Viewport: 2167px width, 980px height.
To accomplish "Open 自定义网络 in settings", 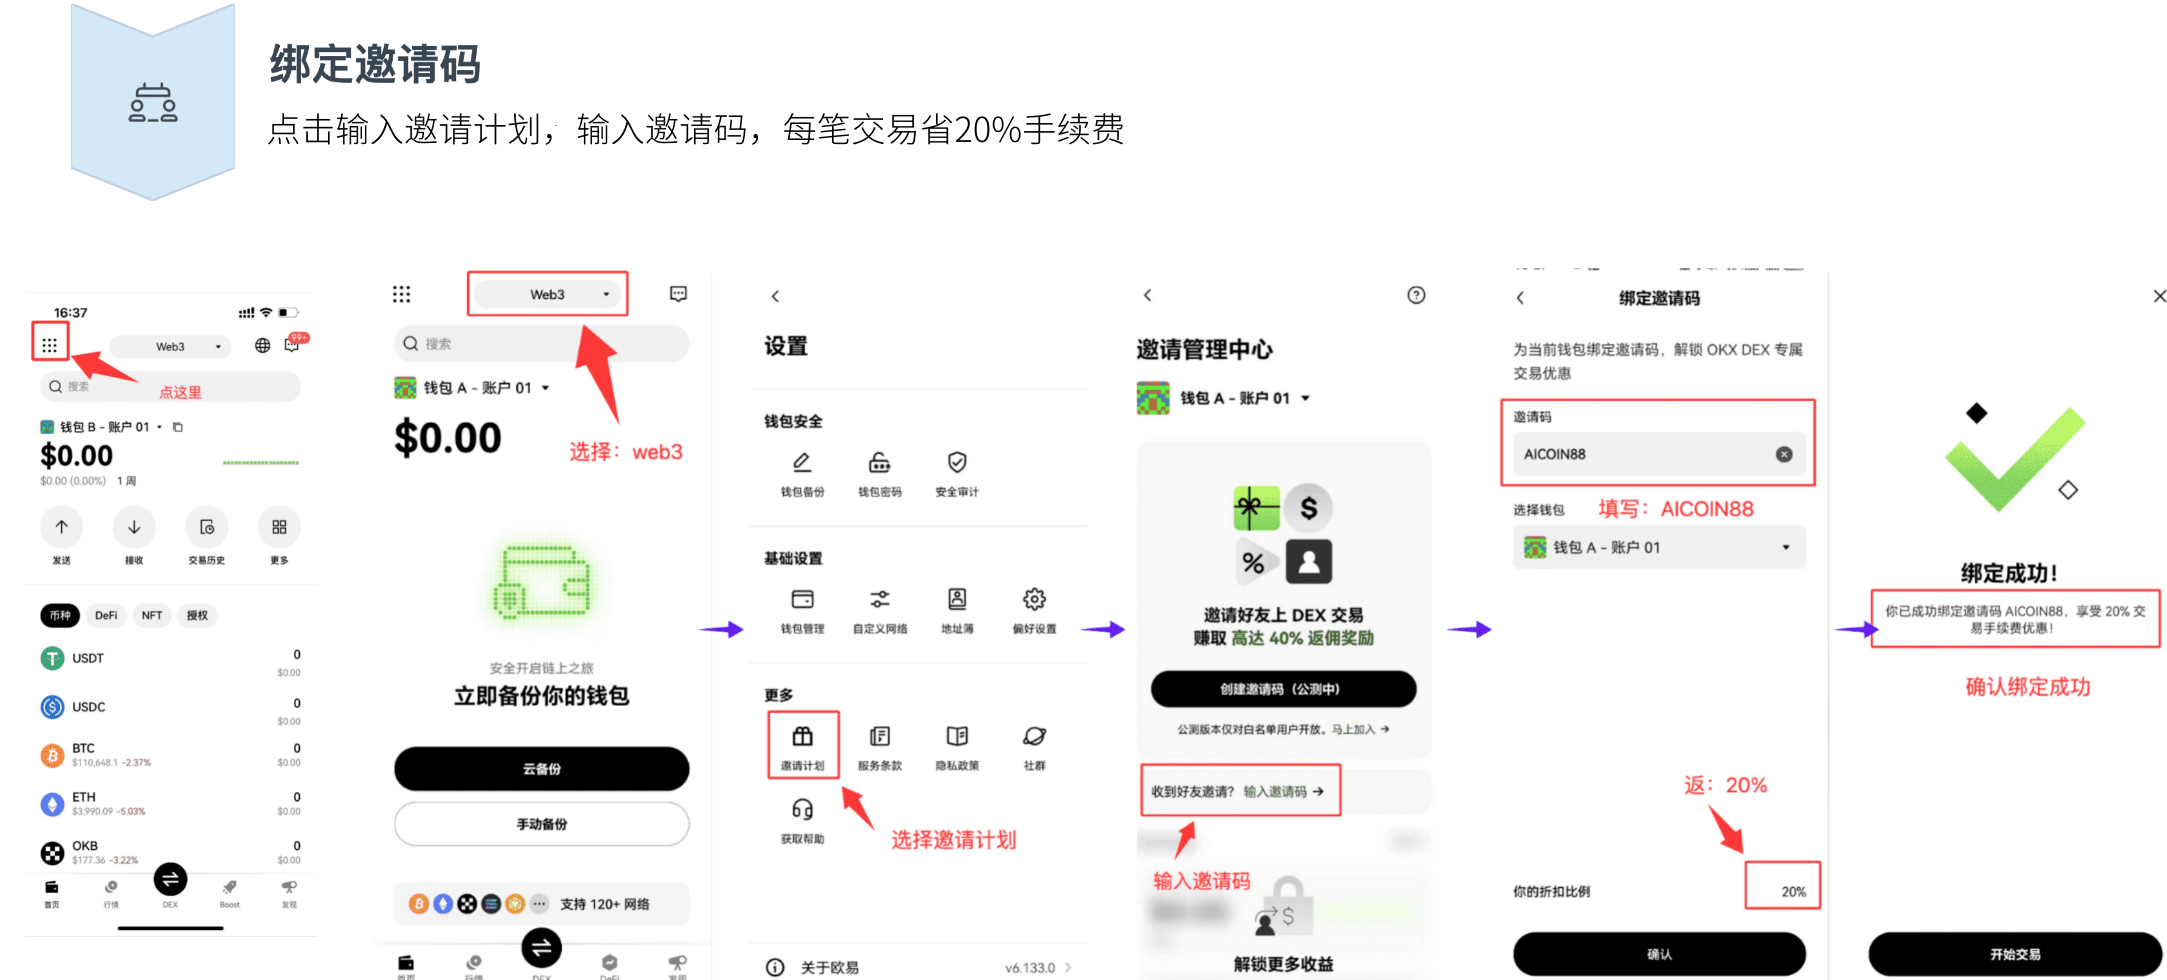I will pos(880,610).
